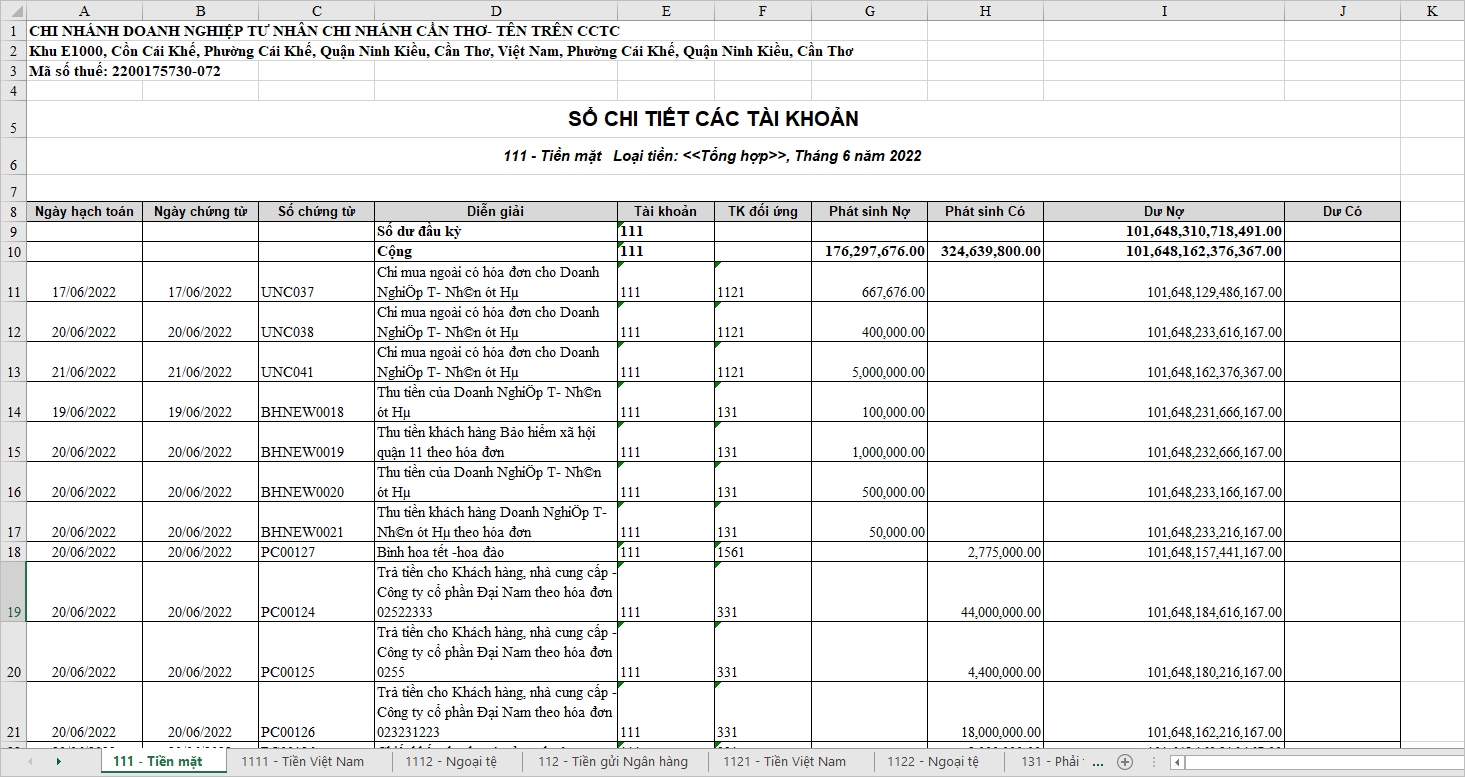Click the add new sheet plus icon
Image resolution: width=1465 pixels, height=777 pixels.
1125,762
